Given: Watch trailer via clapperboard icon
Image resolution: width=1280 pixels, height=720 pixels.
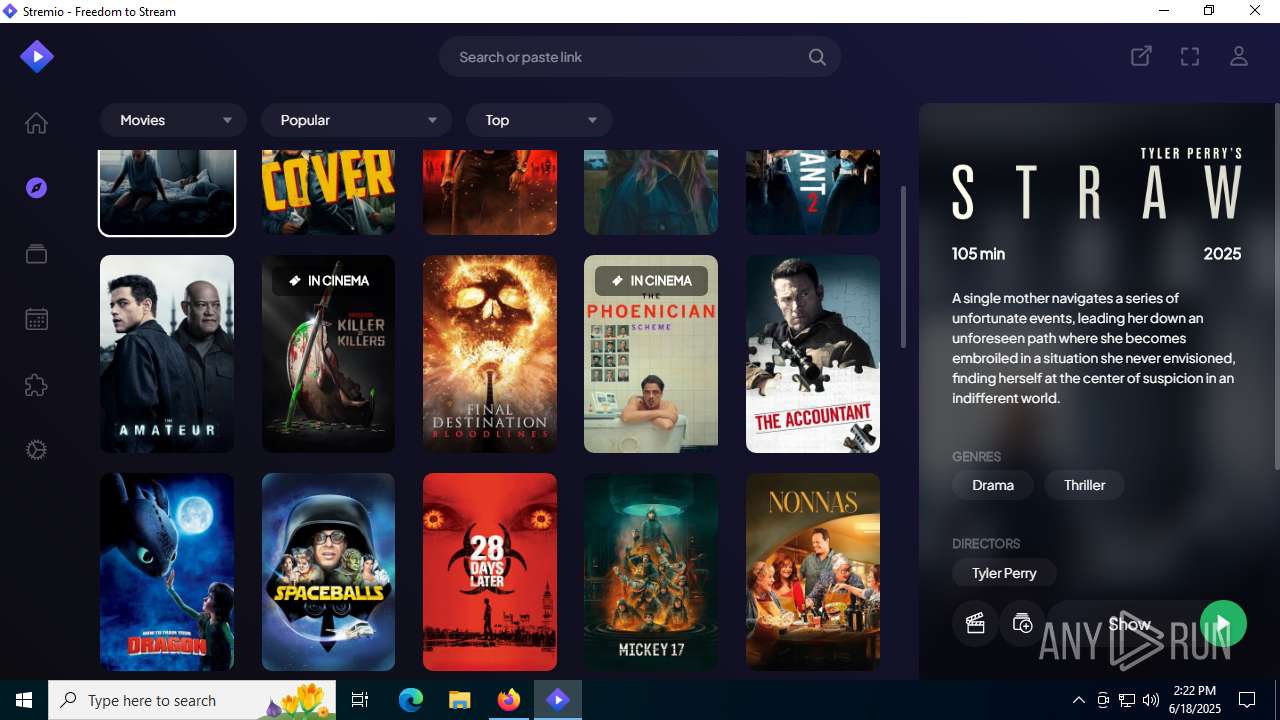Looking at the screenshot, I should (975, 624).
